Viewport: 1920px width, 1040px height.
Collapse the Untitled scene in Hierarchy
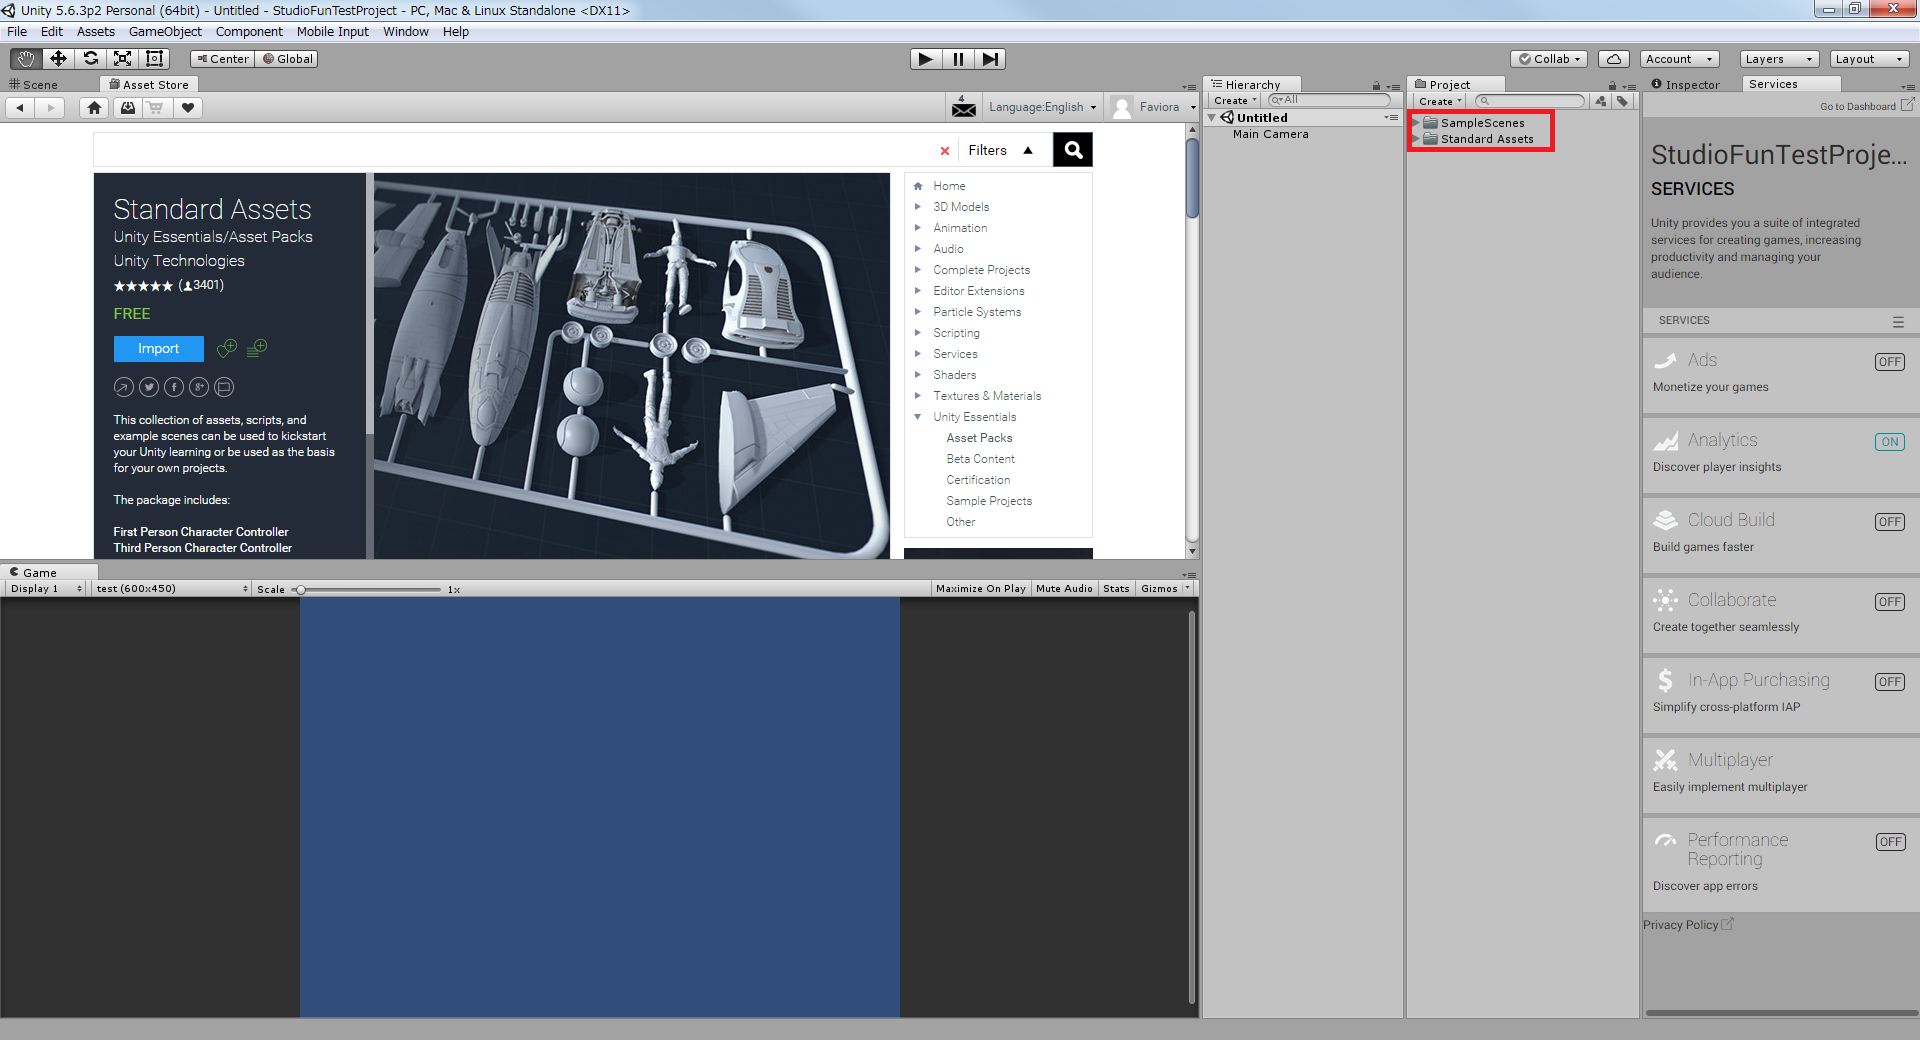pyautogui.click(x=1212, y=118)
